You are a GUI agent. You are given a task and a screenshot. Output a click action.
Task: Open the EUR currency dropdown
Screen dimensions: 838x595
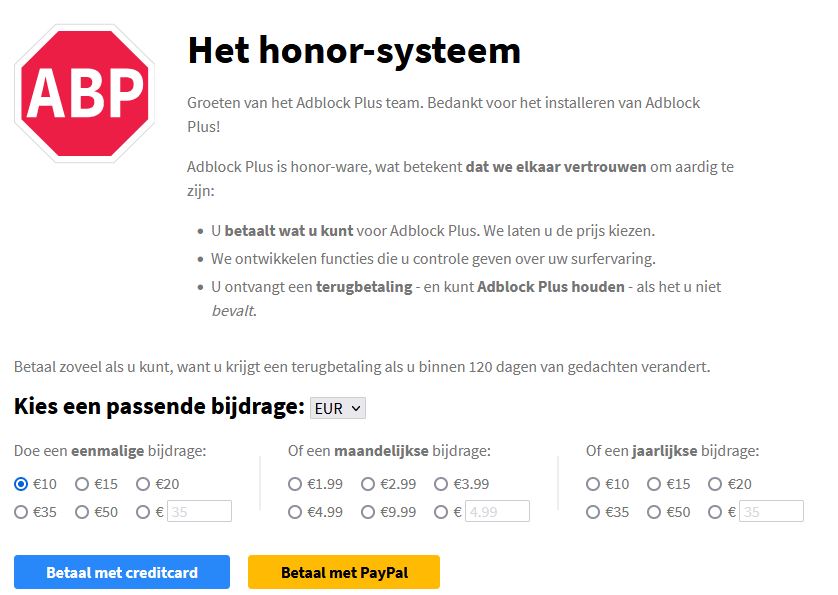click(338, 408)
